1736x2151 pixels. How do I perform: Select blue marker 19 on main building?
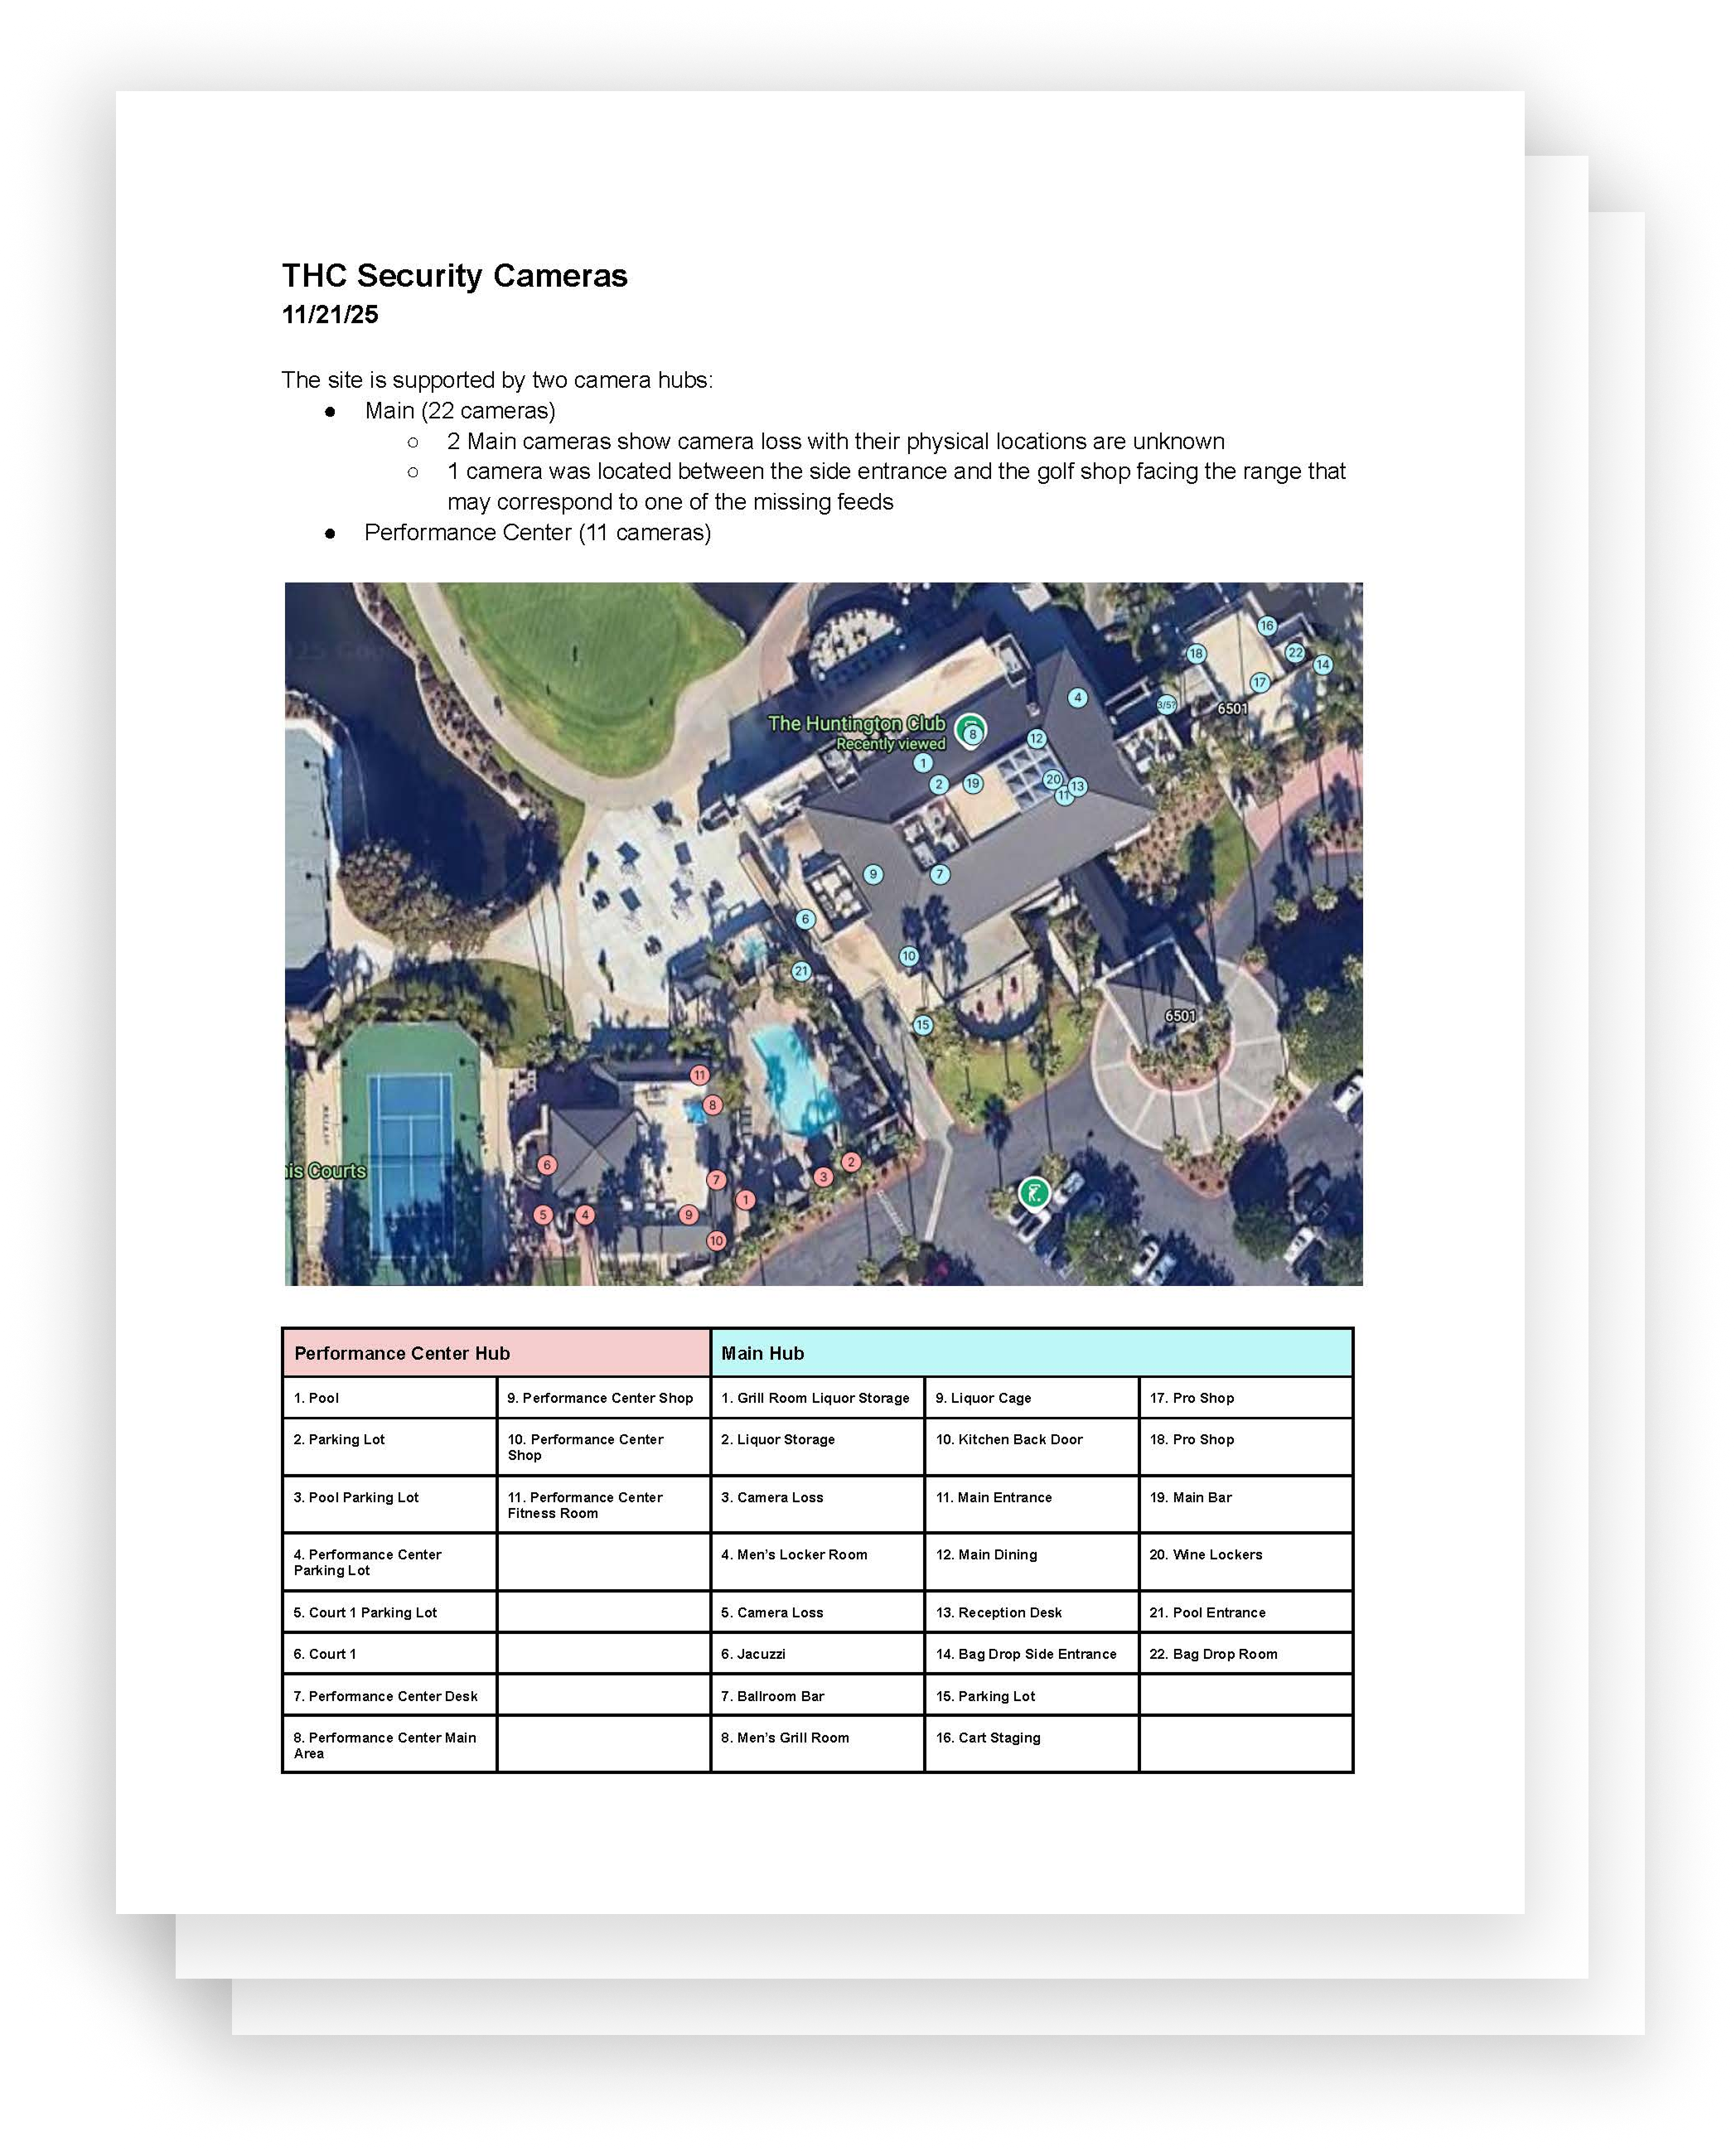[x=973, y=783]
